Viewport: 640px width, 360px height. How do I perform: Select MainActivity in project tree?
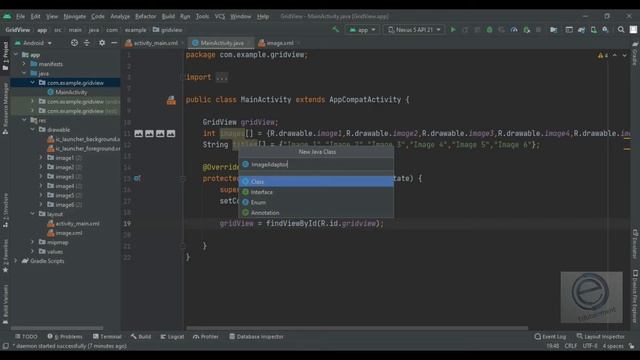tap(71, 92)
